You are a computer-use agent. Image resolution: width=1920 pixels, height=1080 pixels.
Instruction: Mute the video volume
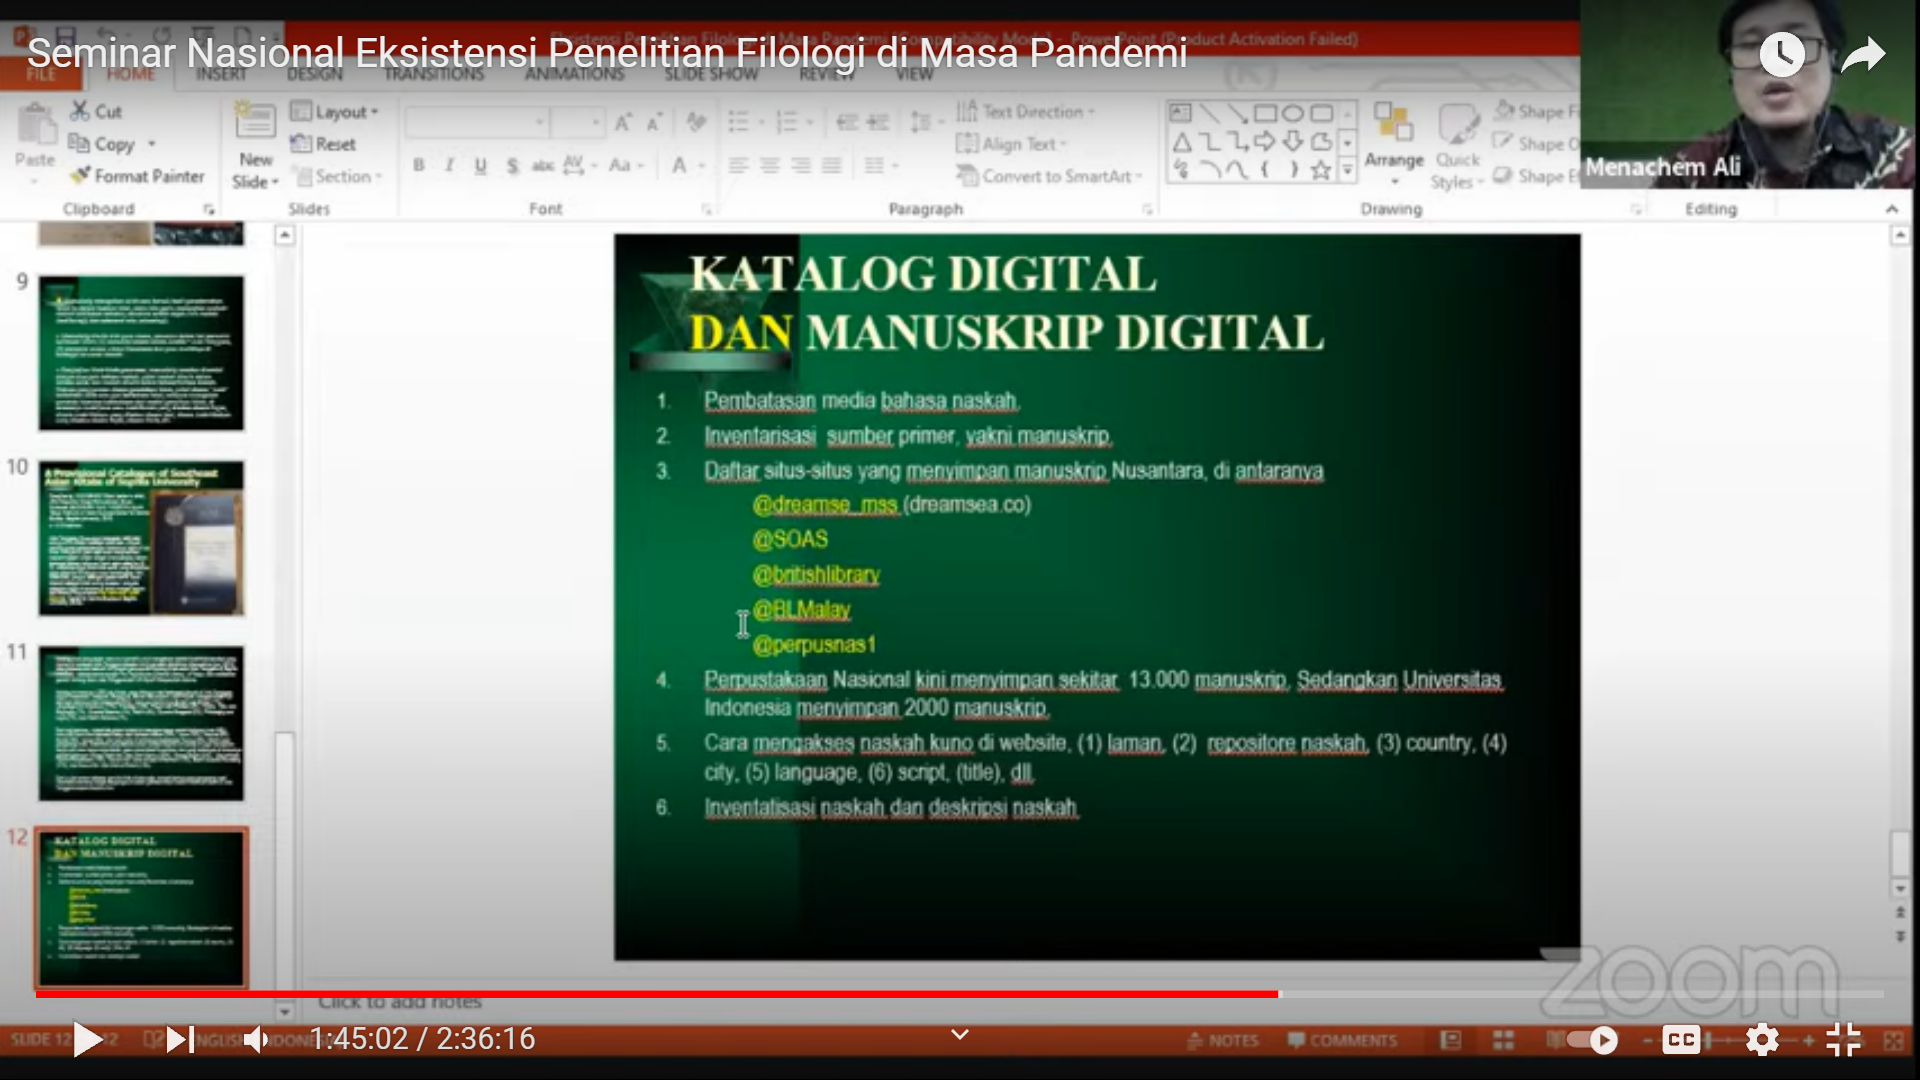(256, 1040)
